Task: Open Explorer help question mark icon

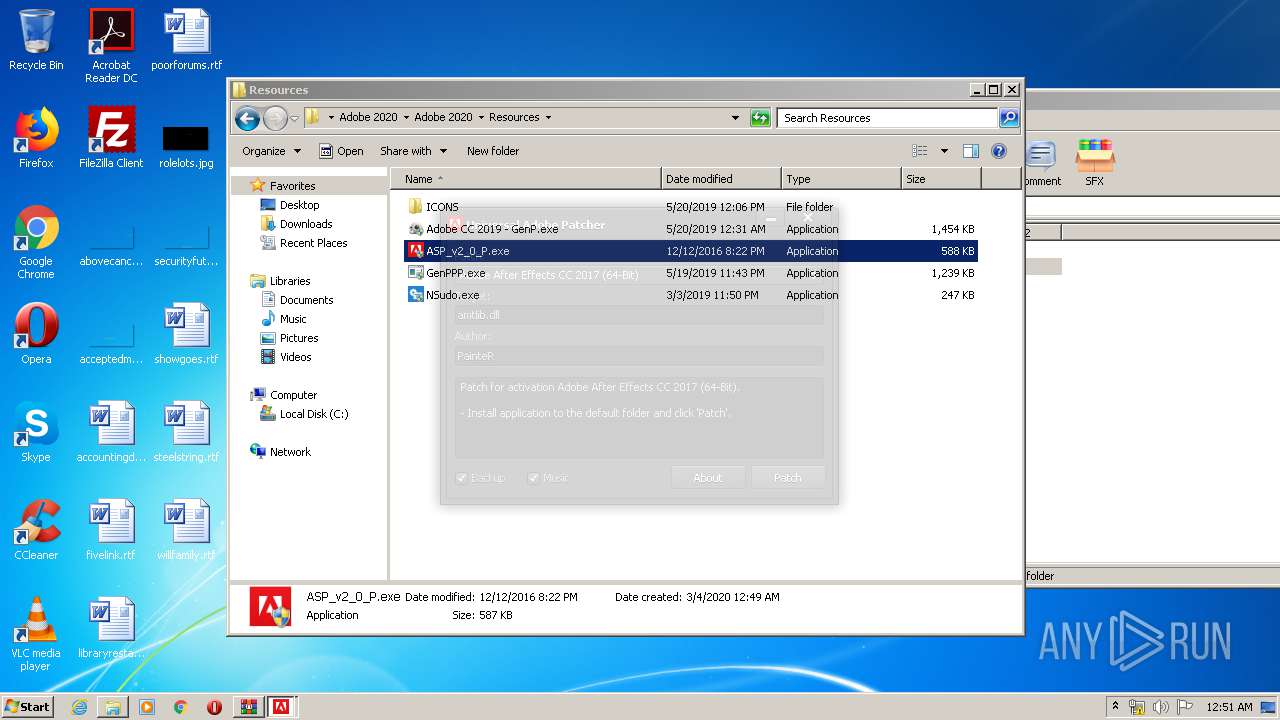Action: 998,151
